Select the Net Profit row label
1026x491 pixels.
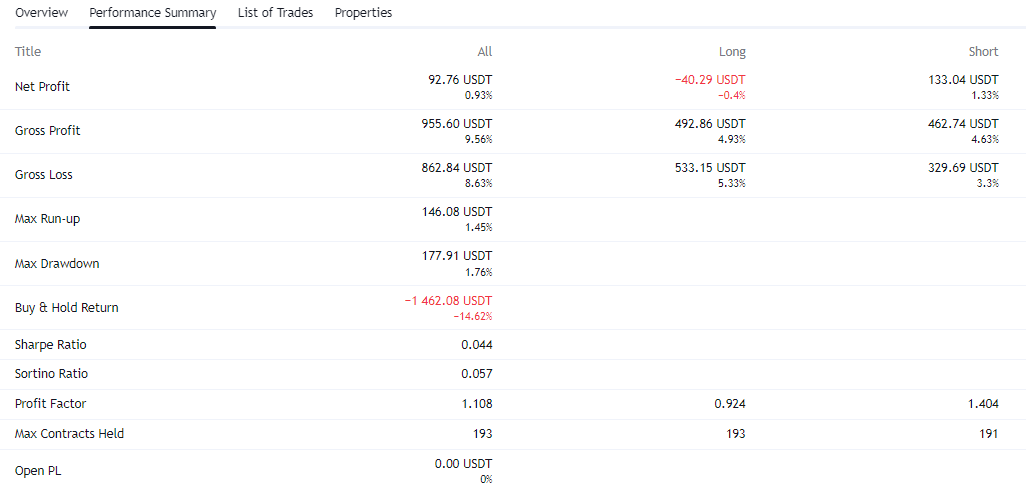(x=42, y=87)
